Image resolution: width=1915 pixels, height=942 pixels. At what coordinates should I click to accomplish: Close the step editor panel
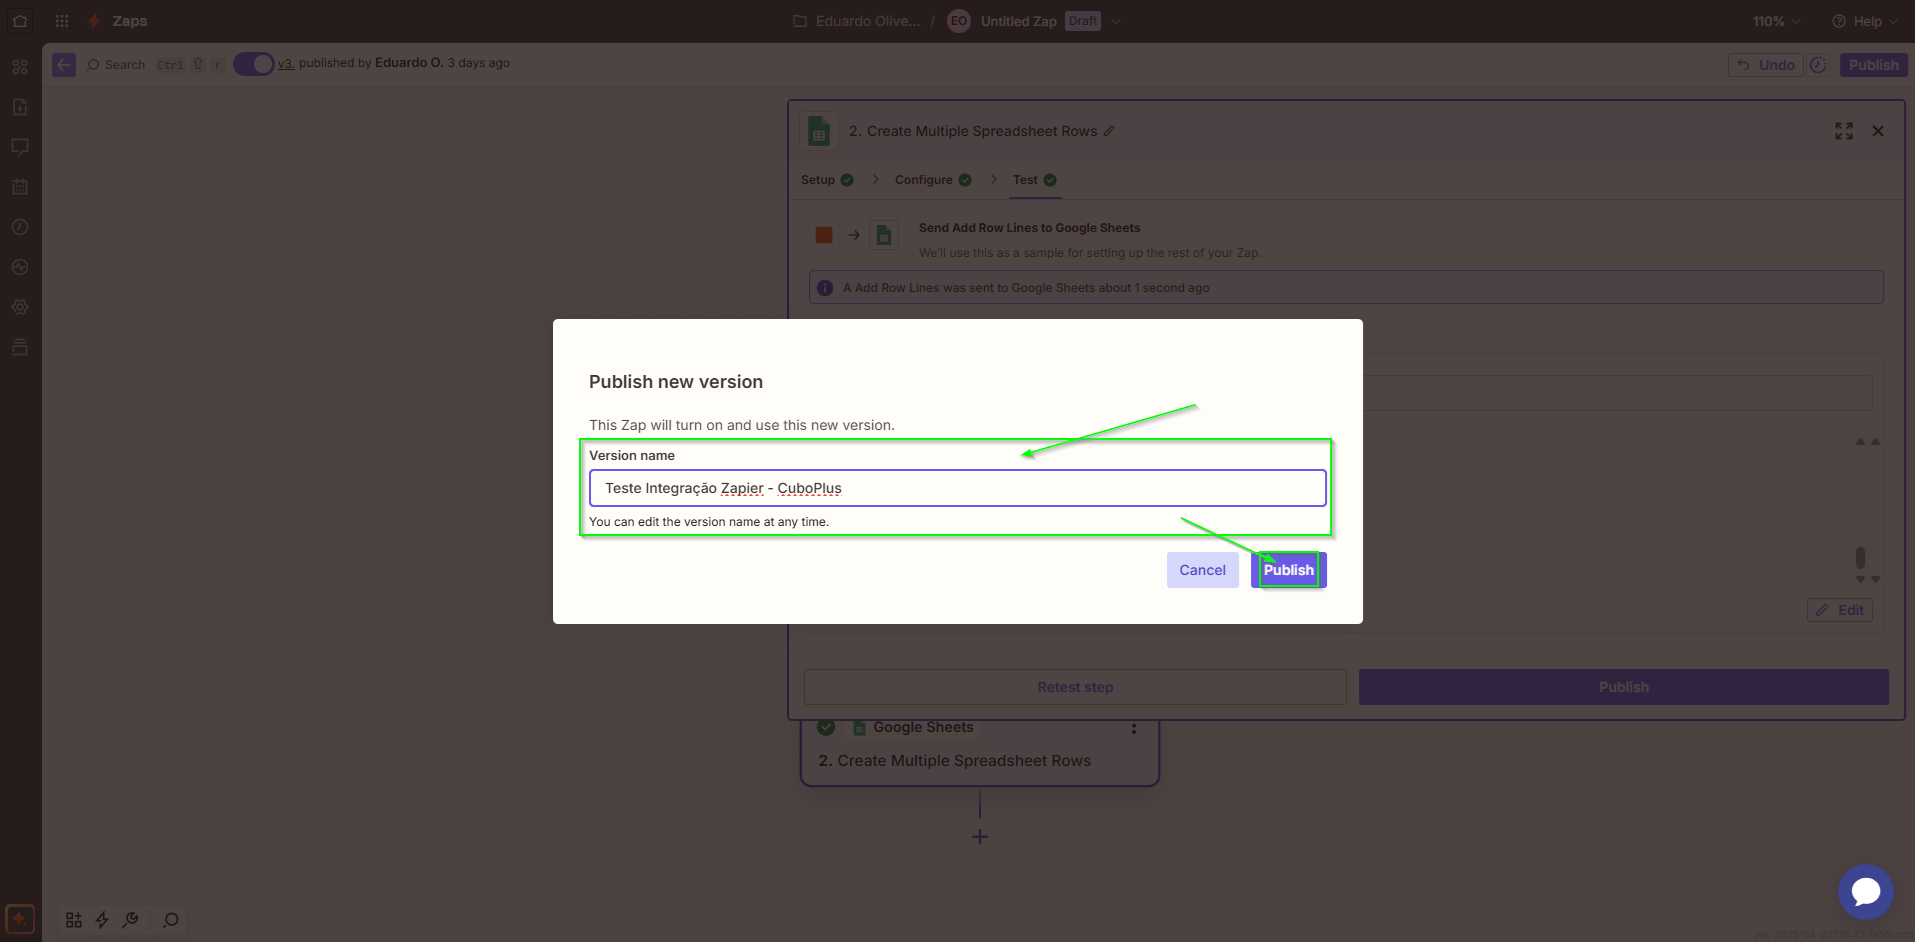(1878, 131)
